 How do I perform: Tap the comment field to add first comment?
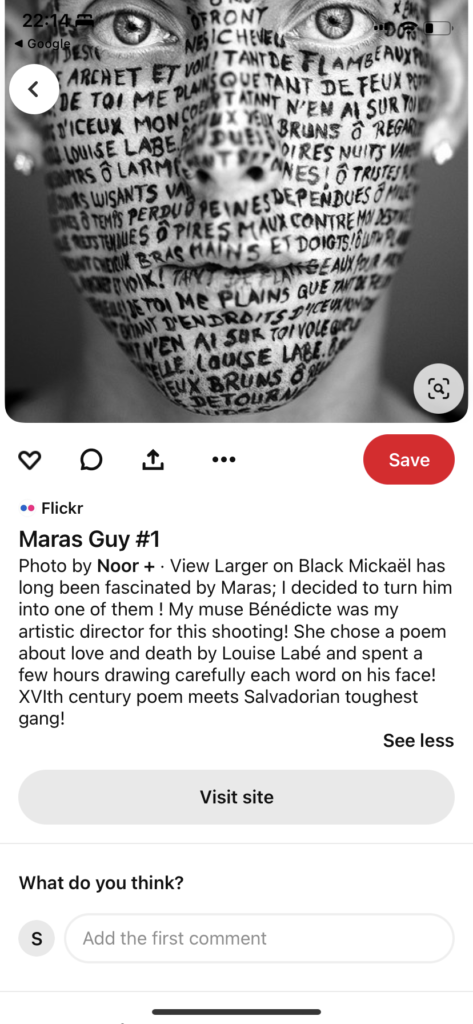(259, 938)
